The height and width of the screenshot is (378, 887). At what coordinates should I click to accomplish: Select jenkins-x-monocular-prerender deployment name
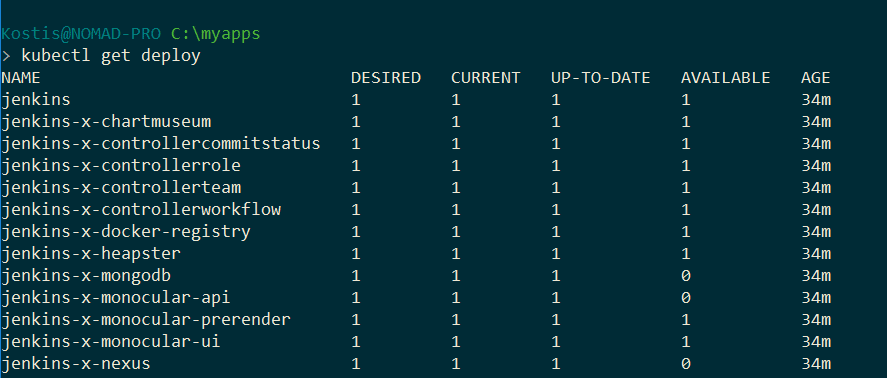(x=146, y=320)
